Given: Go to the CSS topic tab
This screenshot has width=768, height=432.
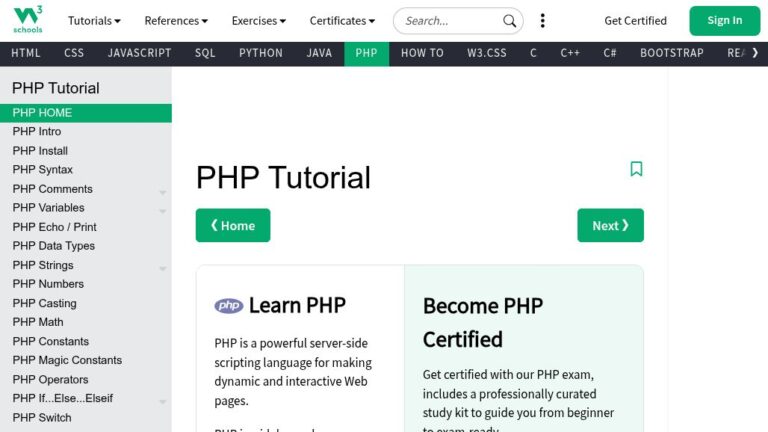Looking at the screenshot, I should 74,53.
